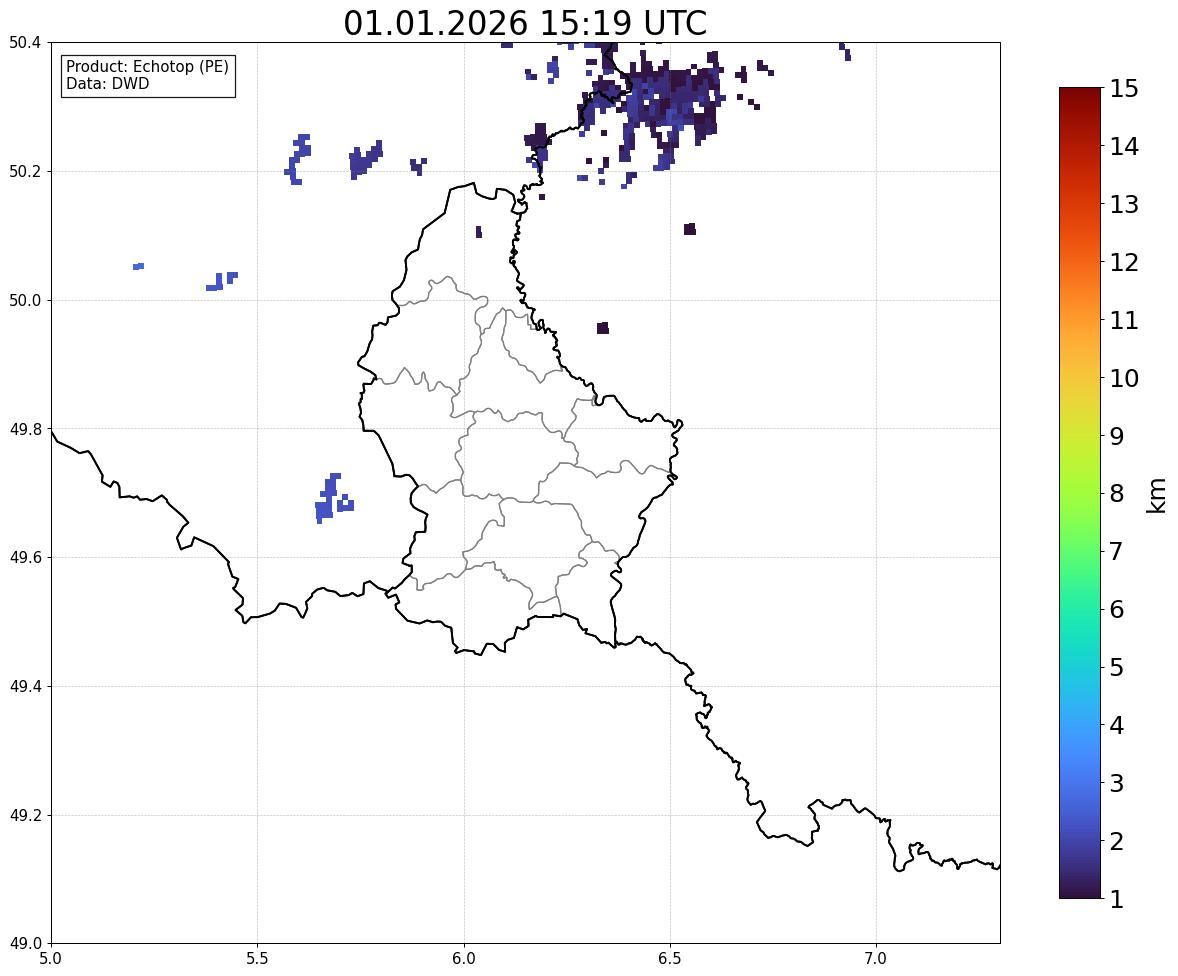The height and width of the screenshot is (976, 1178).
Task: Click the x-axis longitude label '7.0'
Action: pyautogui.click(x=876, y=959)
